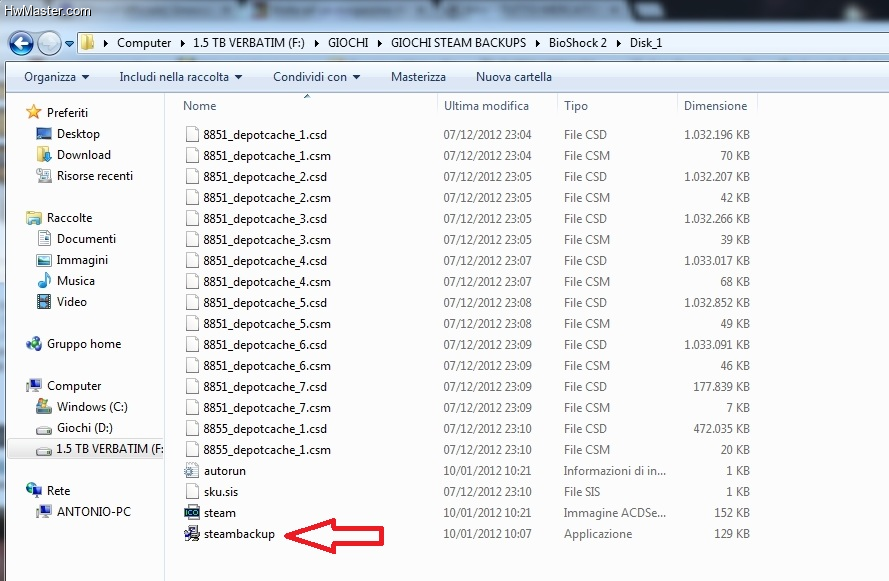Click the Gruppo home icon
The image size is (889, 581).
(x=34, y=343)
